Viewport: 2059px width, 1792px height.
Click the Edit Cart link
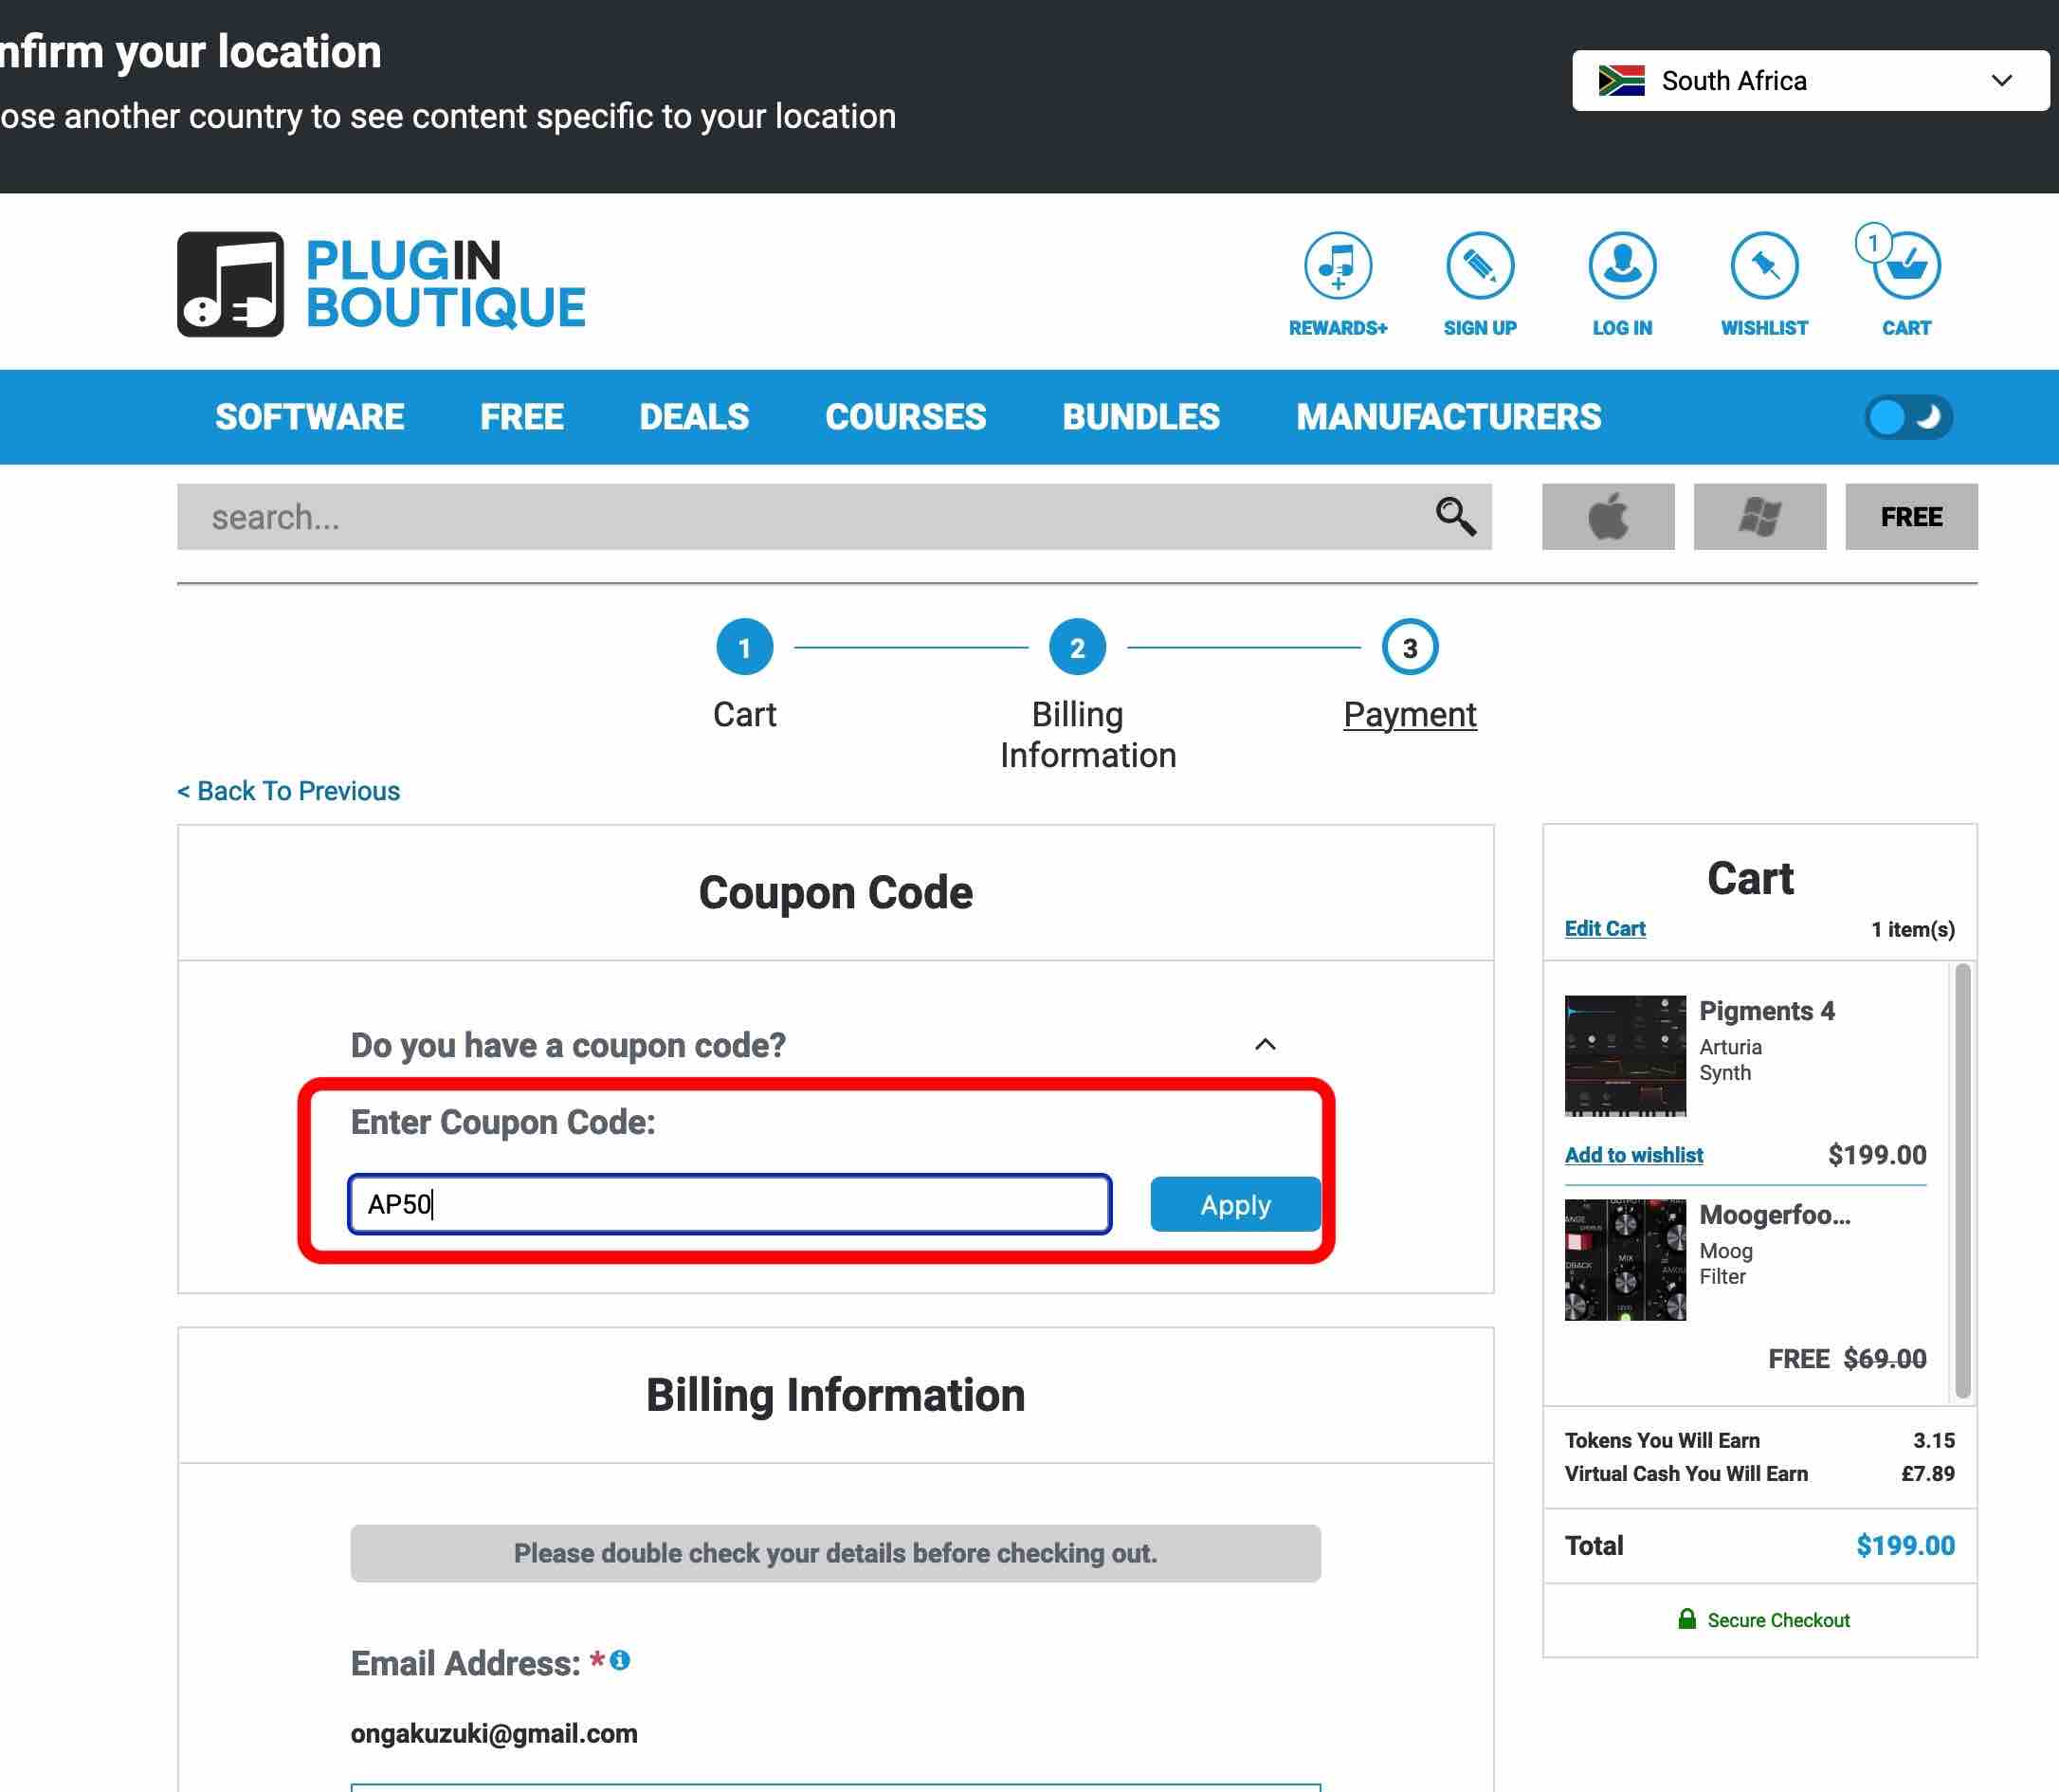1603,929
